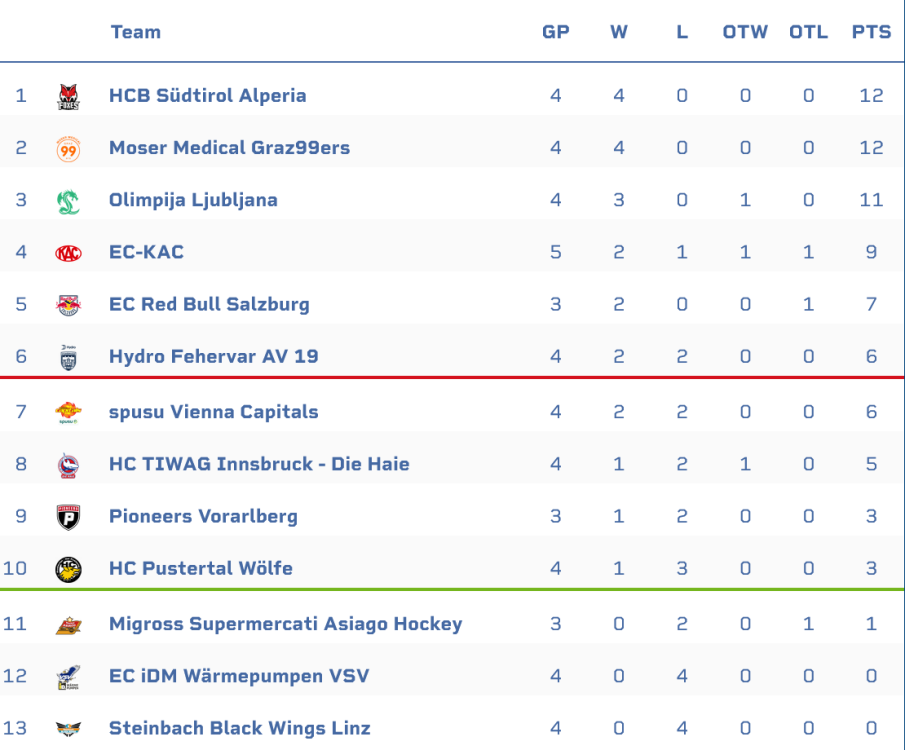Click the Black Wings Linz logo

(68, 729)
